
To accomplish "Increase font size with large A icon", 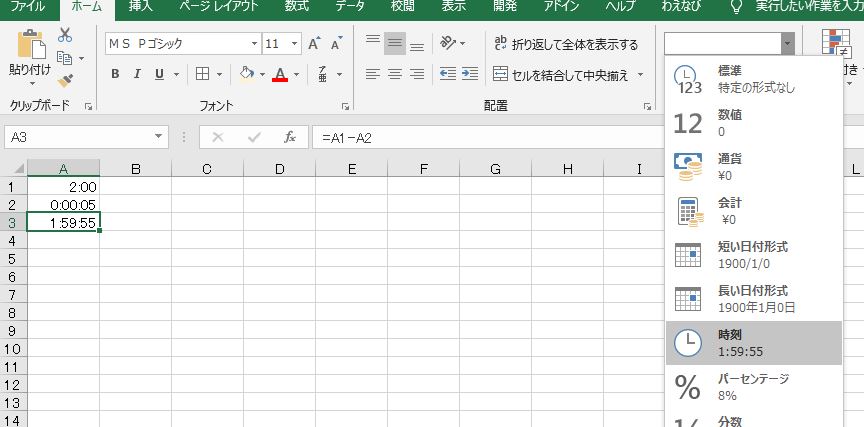I will pyautogui.click(x=314, y=44).
